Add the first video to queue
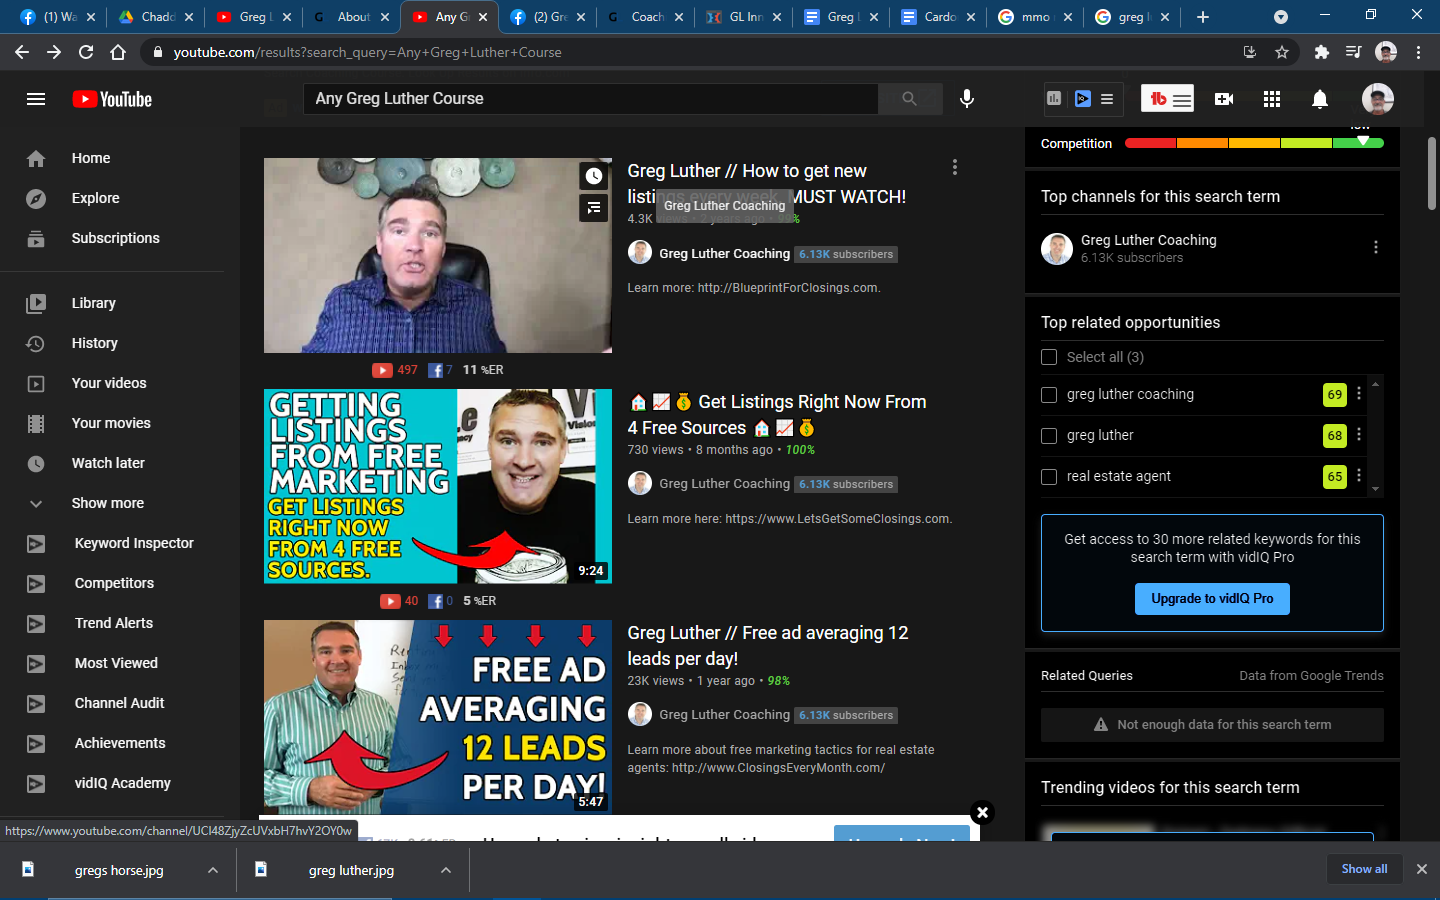1440x900 pixels. click(593, 208)
